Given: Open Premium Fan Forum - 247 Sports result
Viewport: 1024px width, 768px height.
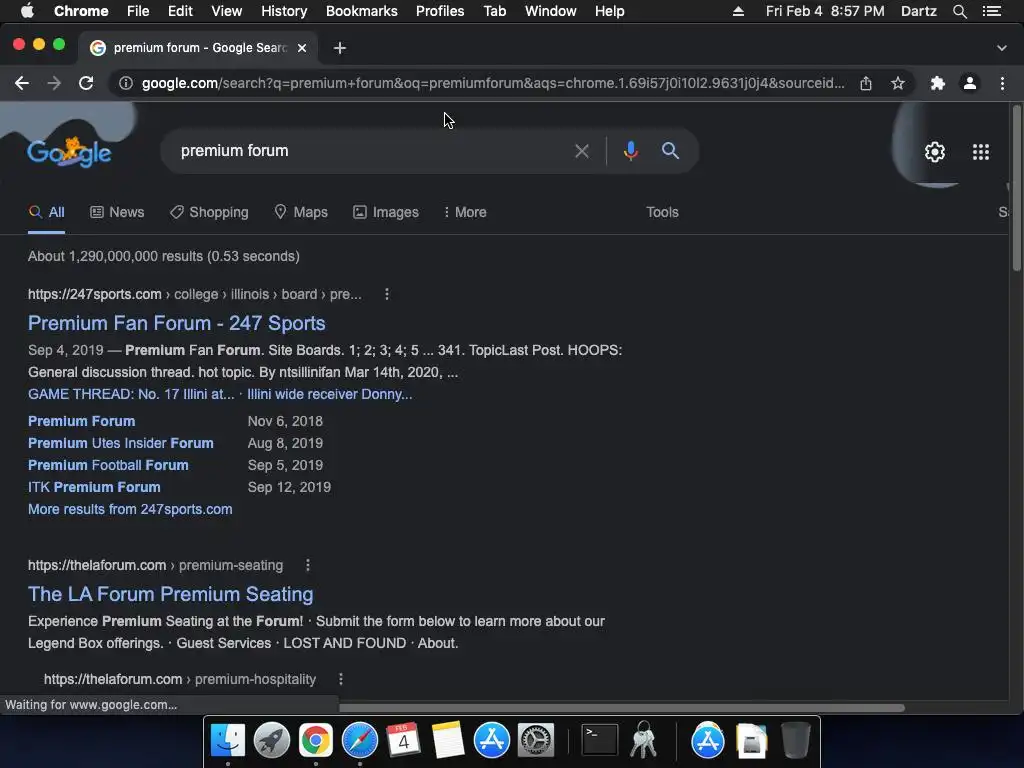Looking at the screenshot, I should (176, 323).
